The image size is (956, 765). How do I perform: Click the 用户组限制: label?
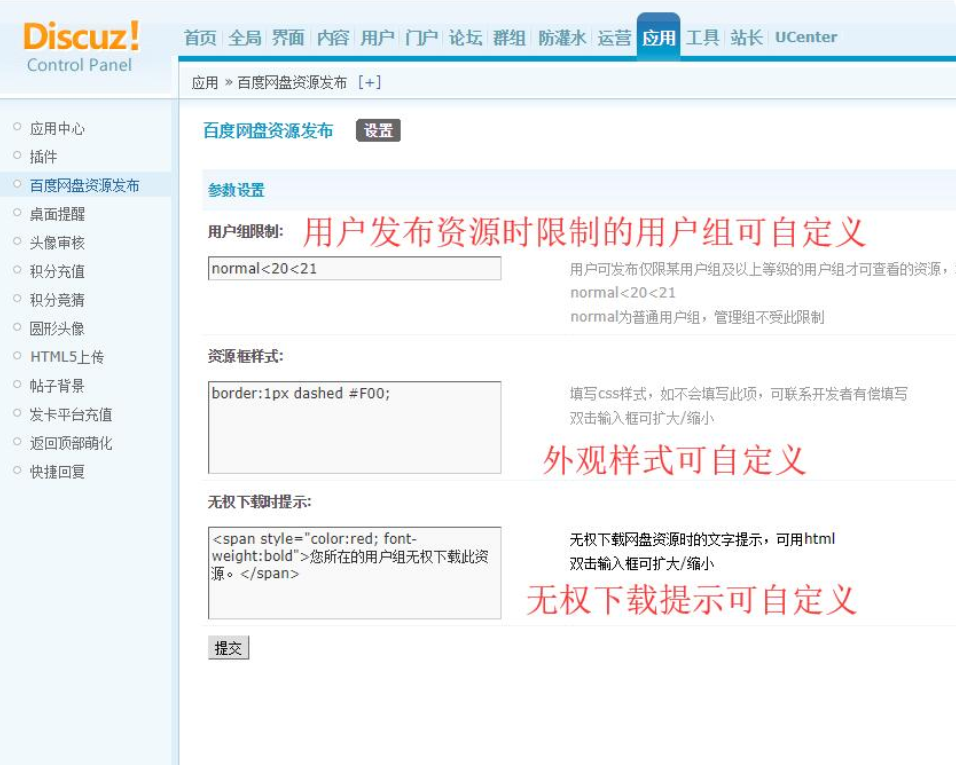[245, 232]
